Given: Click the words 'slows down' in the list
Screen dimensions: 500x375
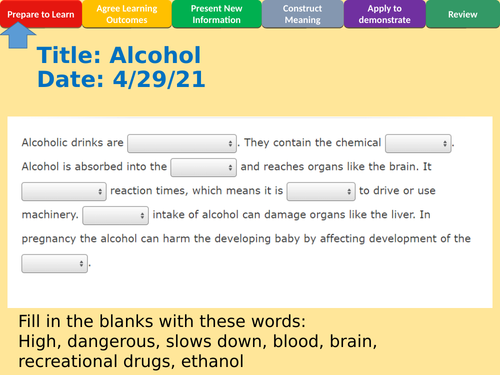Looking at the screenshot, I should click(216, 341).
